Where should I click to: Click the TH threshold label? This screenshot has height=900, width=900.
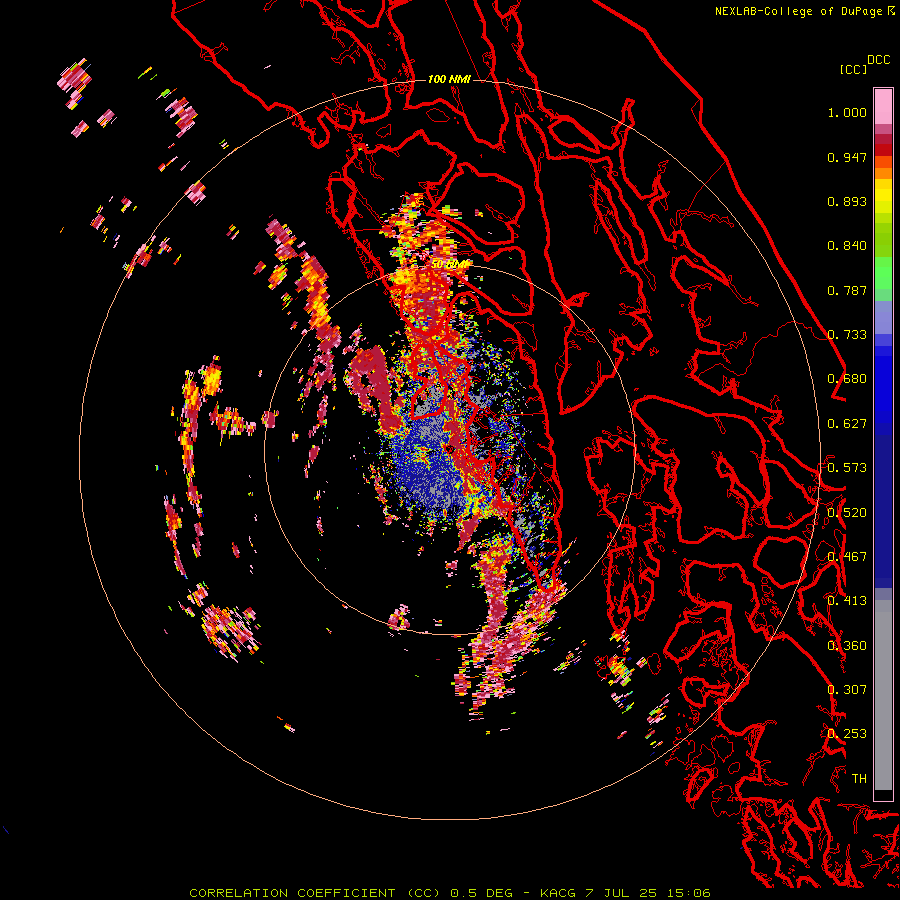pyautogui.click(x=859, y=779)
